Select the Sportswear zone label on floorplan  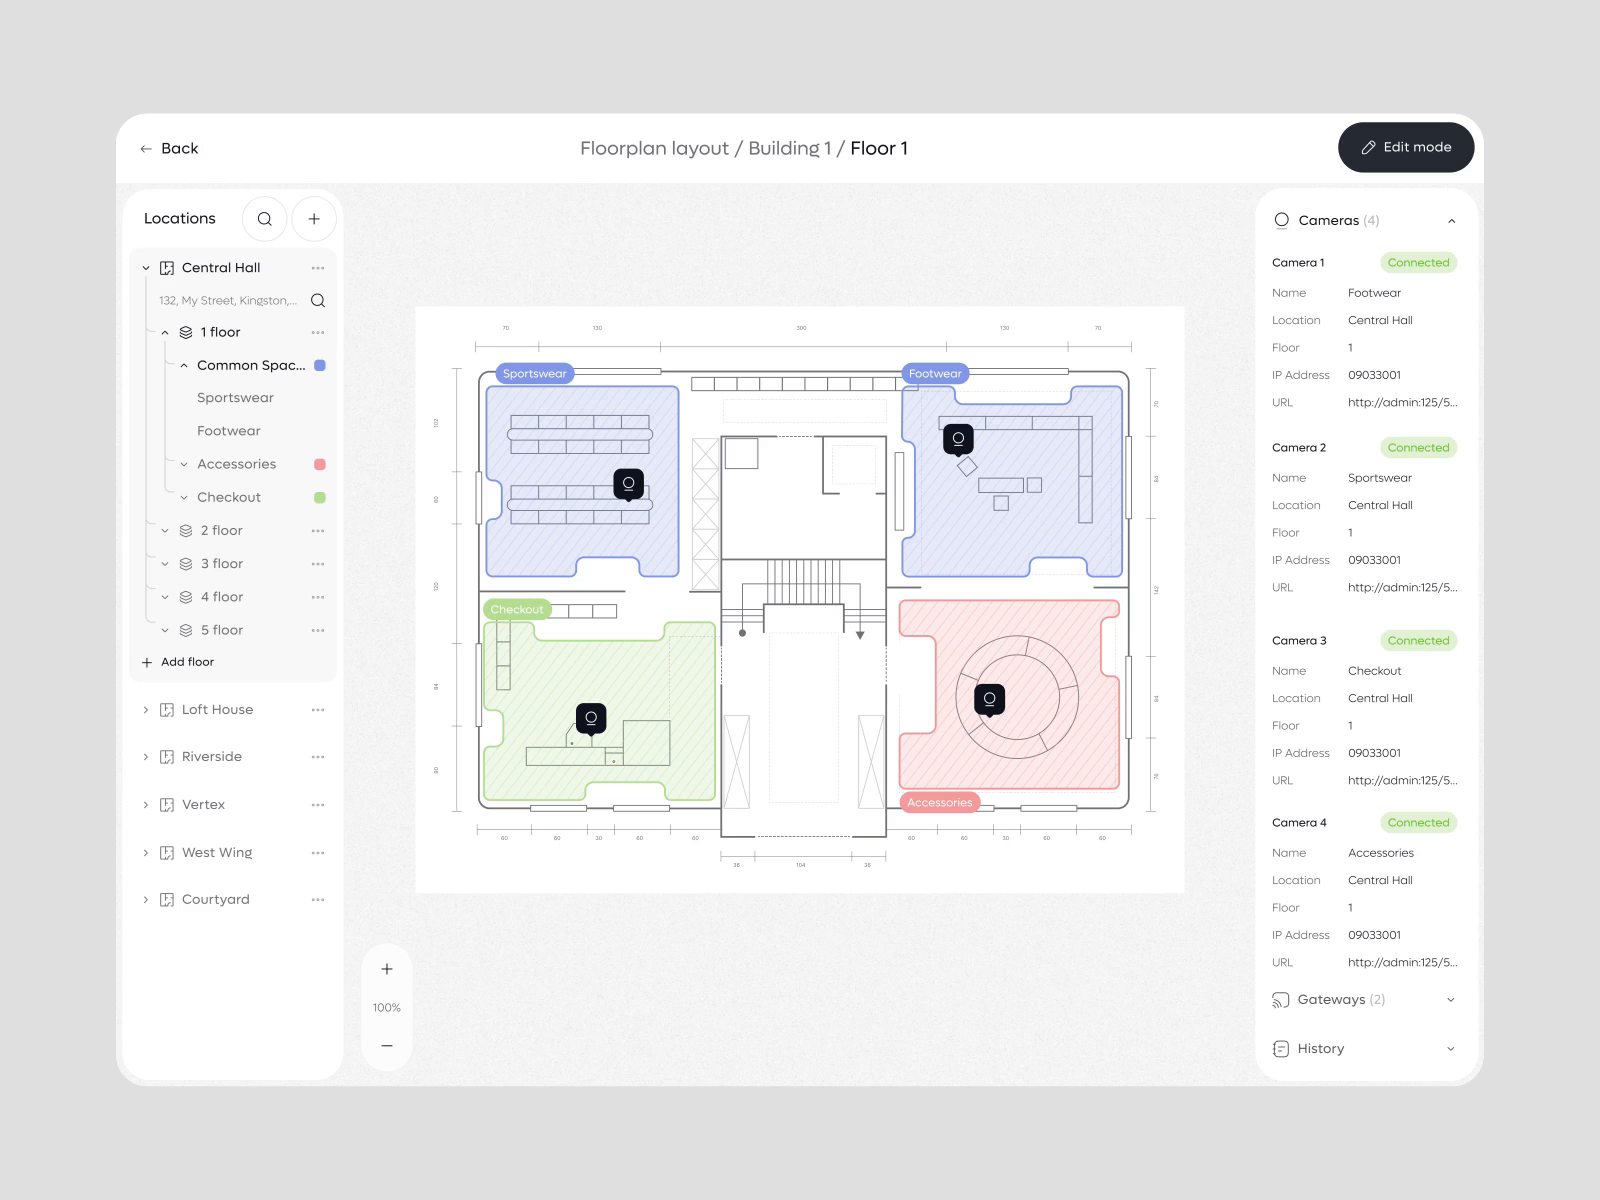(534, 374)
